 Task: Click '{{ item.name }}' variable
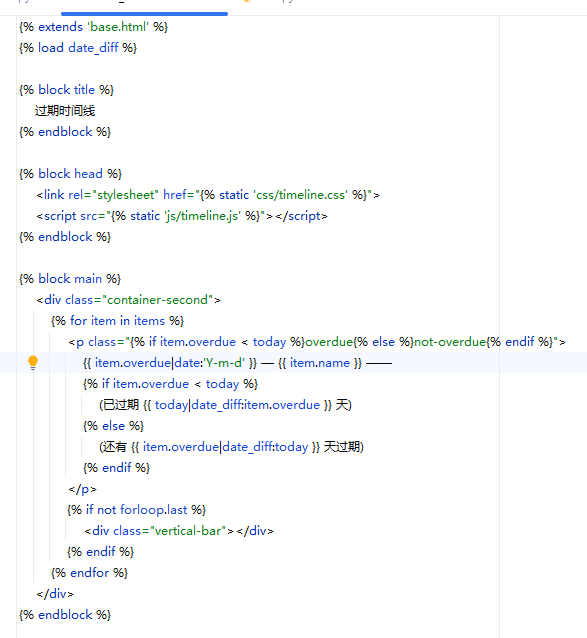tap(320, 363)
